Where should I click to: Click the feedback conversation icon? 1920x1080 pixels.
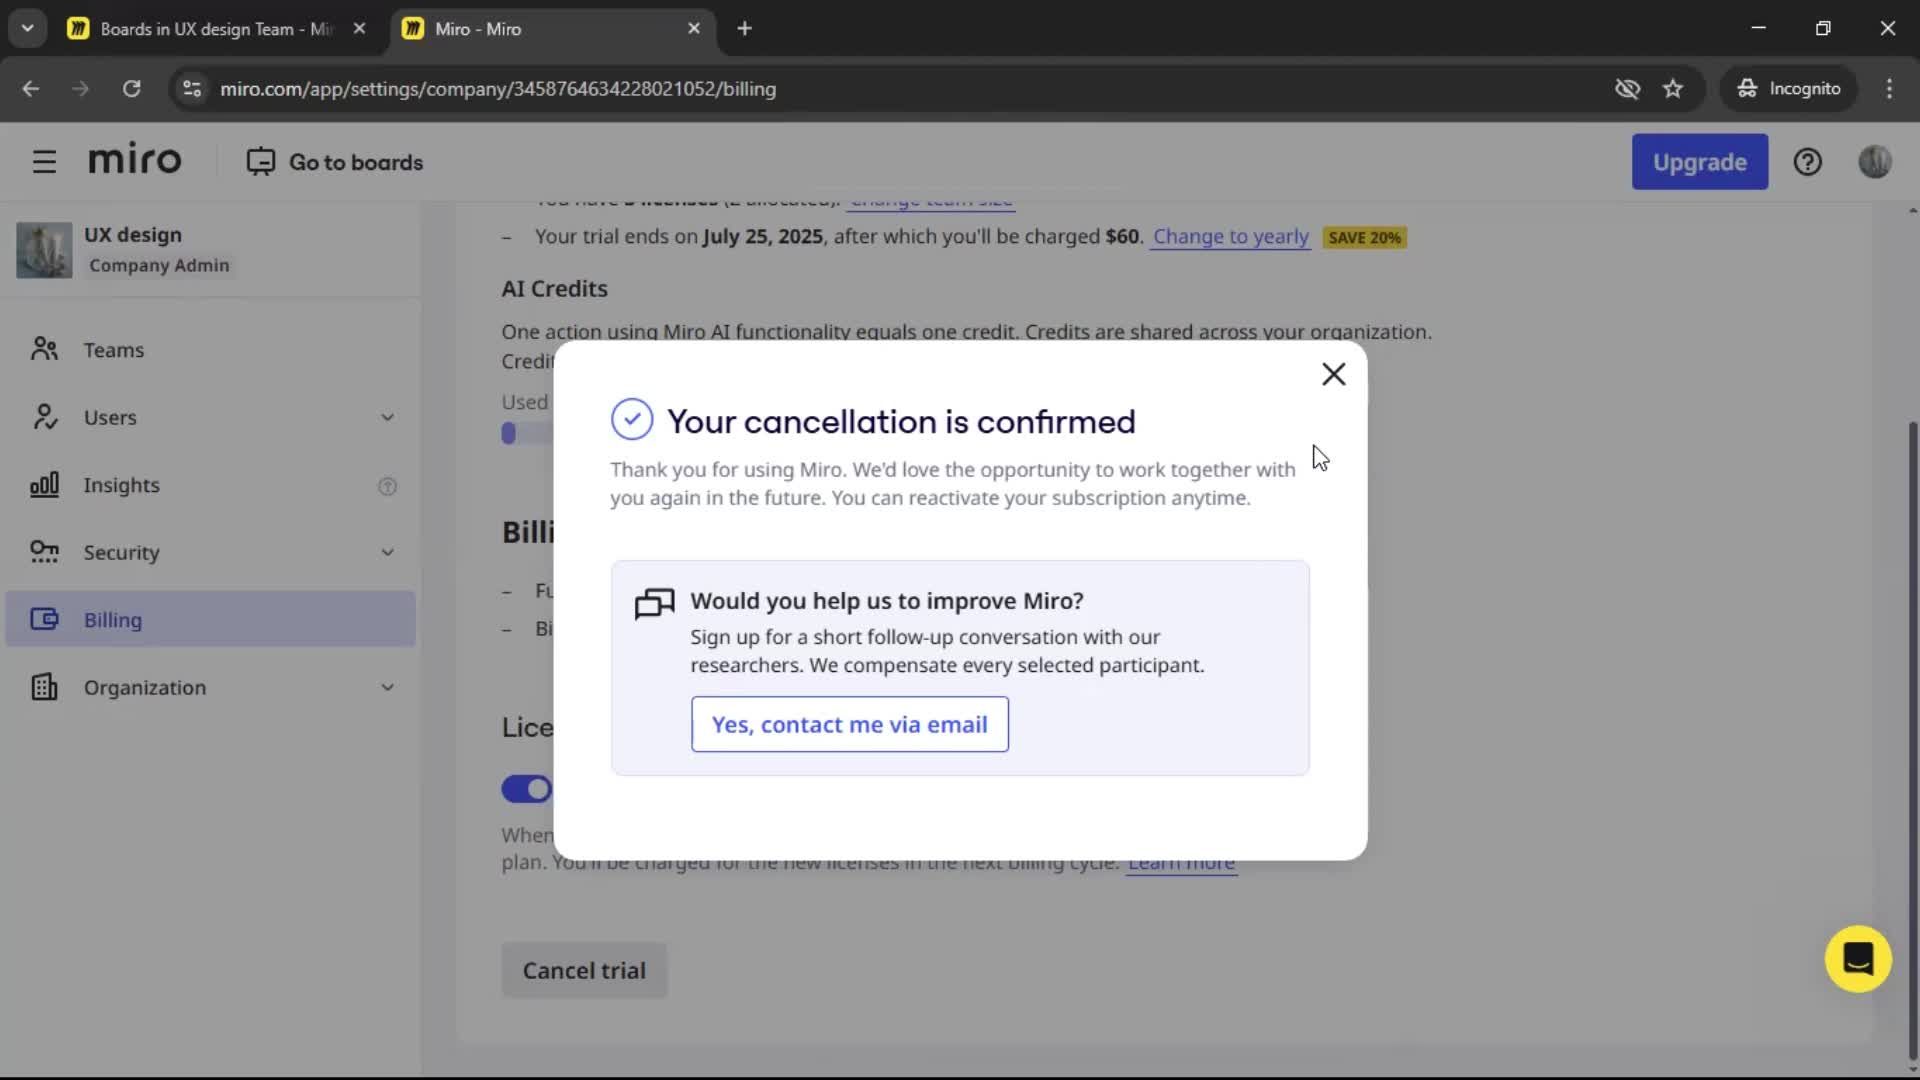click(x=654, y=603)
